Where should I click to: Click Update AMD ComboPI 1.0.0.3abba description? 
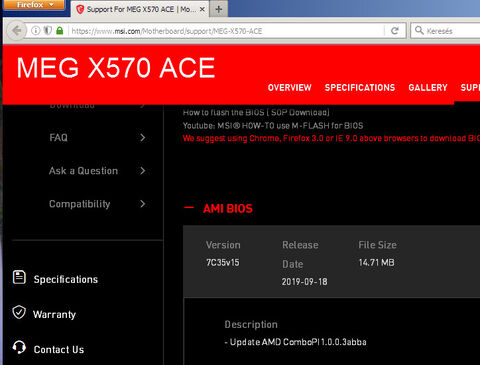295,342
